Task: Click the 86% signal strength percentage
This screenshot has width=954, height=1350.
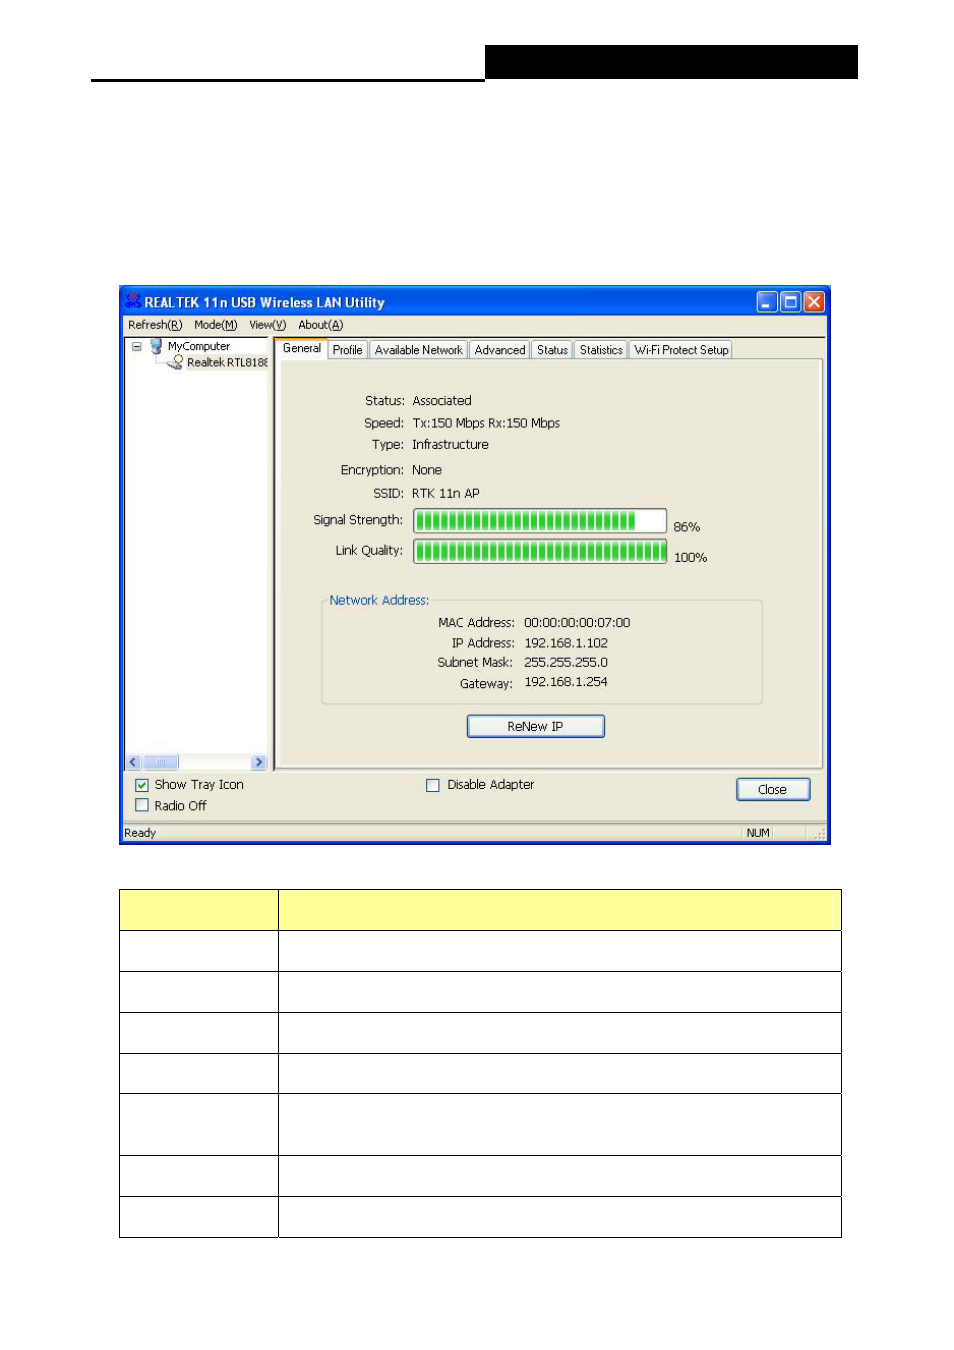Action: point(687,527)
